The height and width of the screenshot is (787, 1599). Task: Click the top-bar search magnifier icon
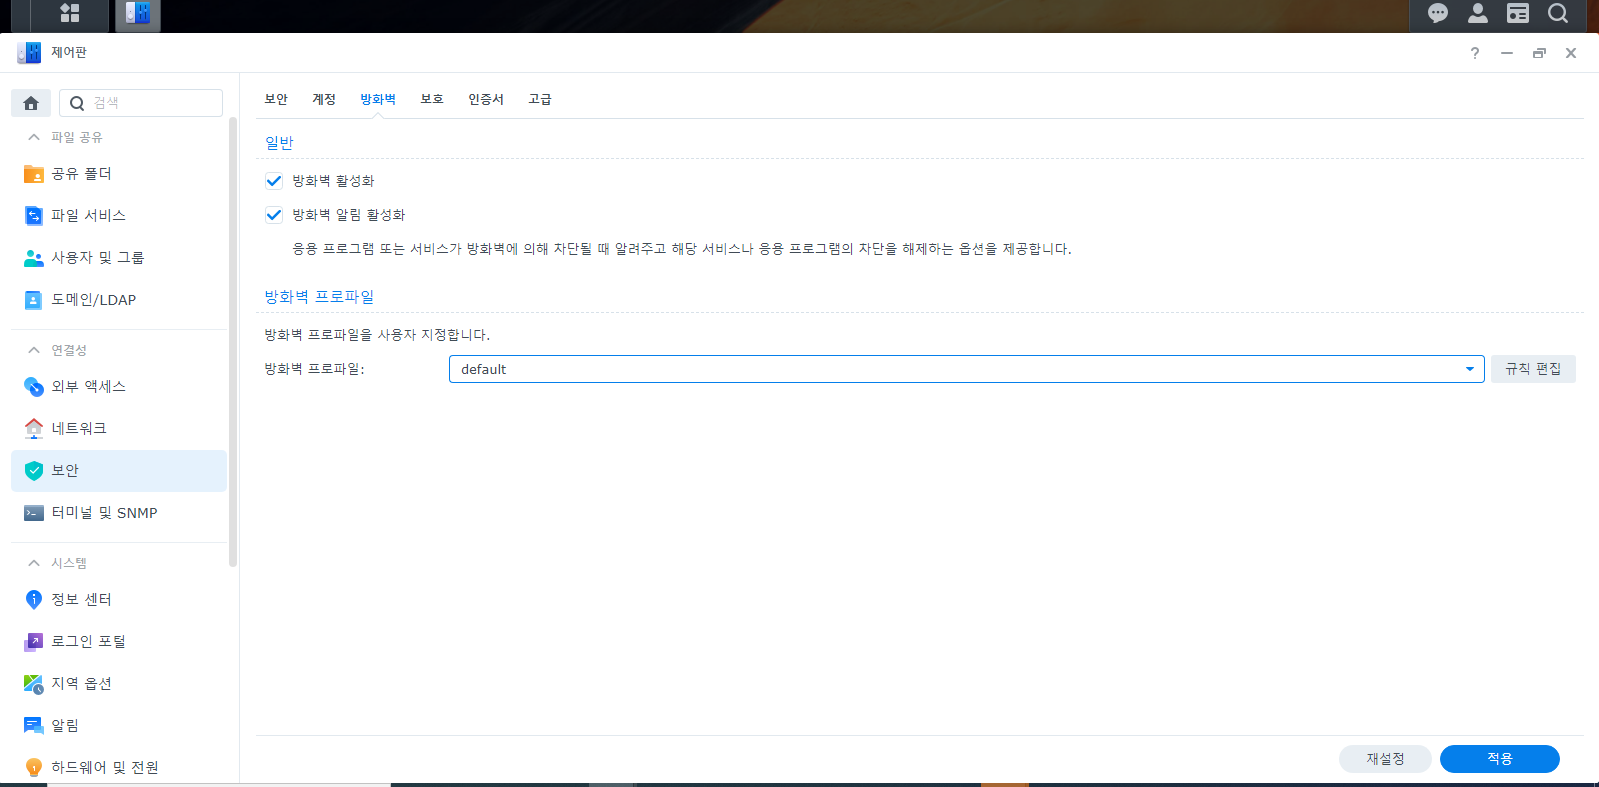[x=1558, y=13]
